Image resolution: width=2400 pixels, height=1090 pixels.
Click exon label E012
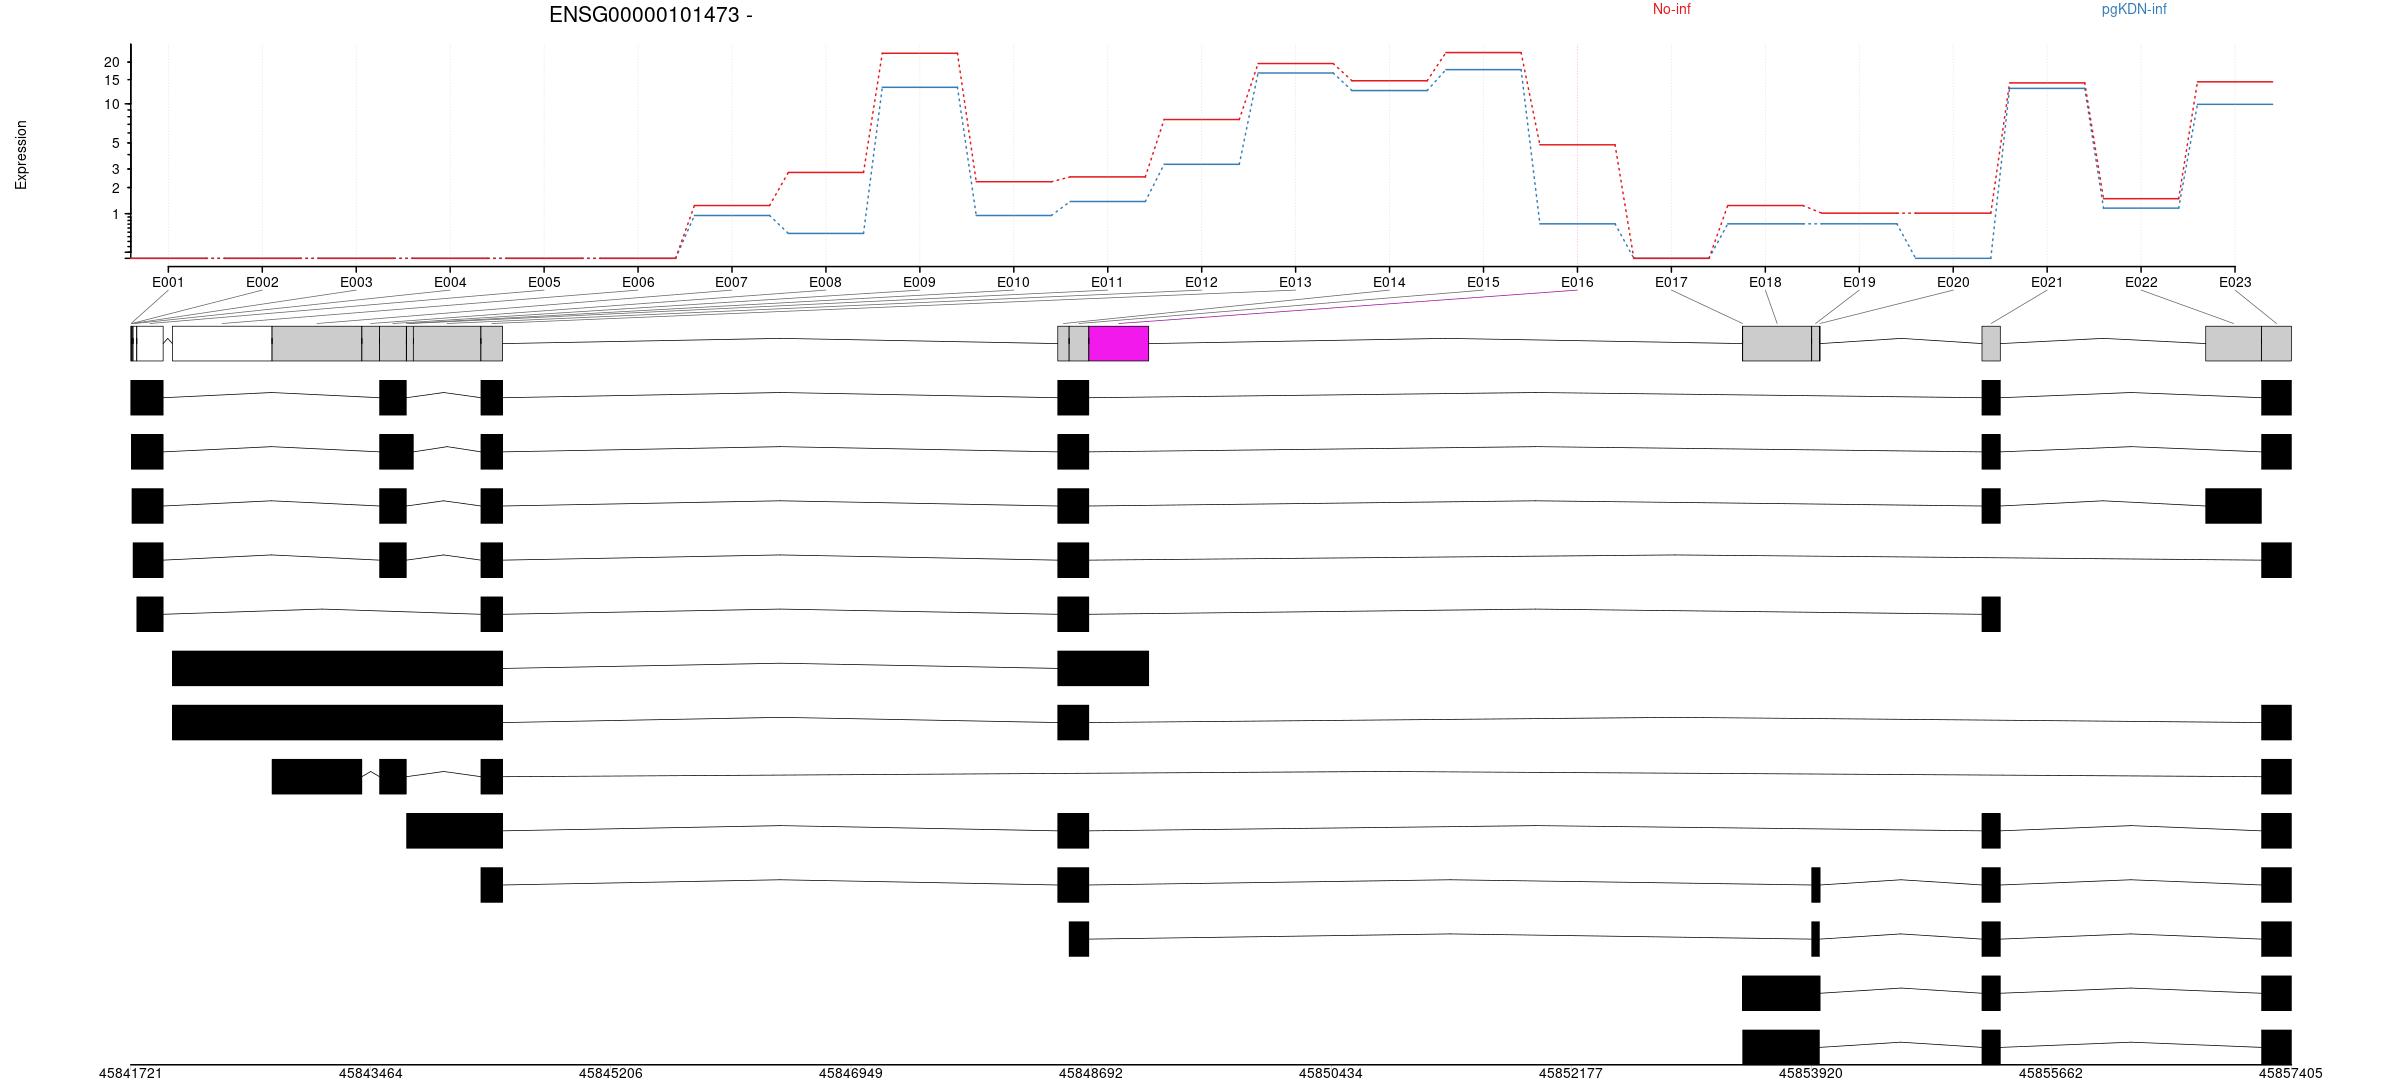1201,282
